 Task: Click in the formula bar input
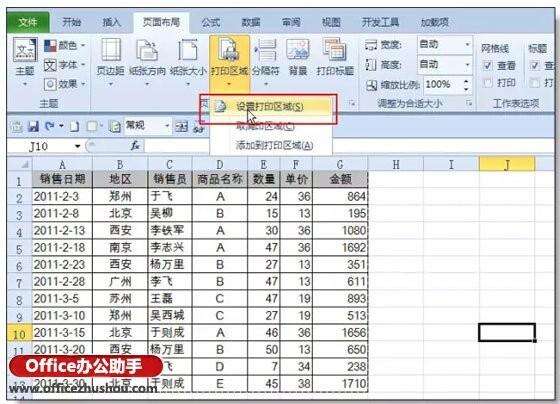point(350,146)
